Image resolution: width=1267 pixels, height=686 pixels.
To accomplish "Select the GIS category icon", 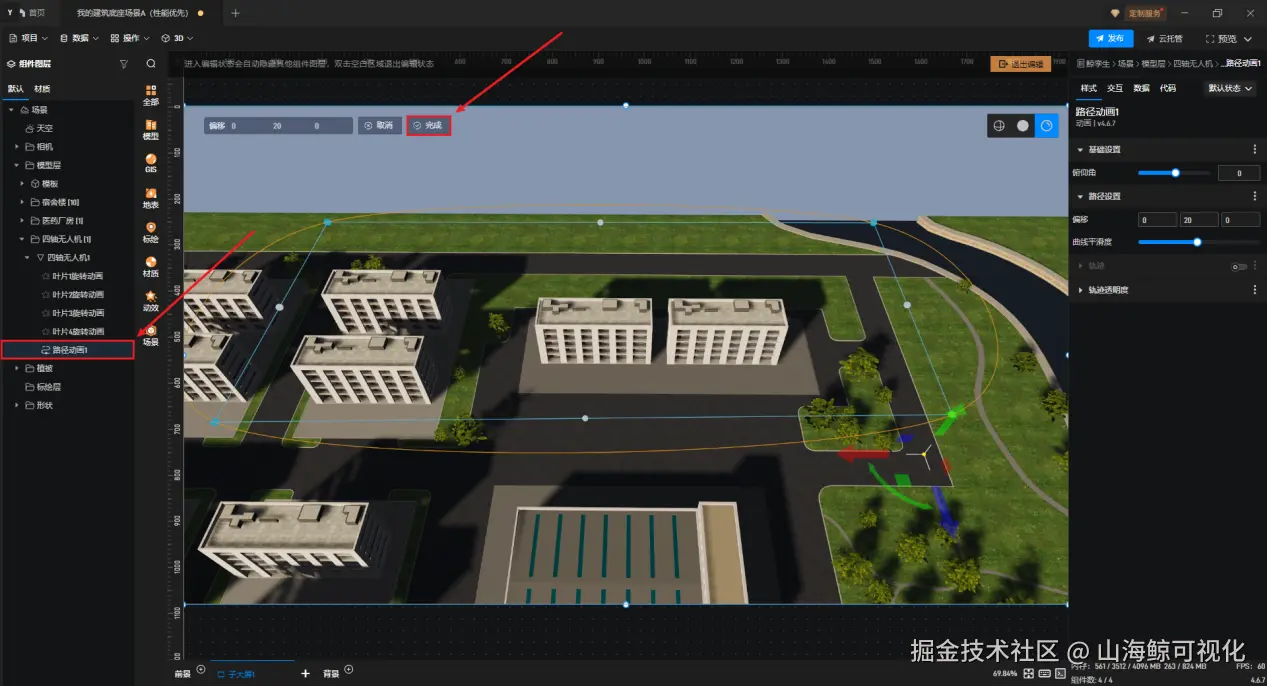I will (151, 163).
